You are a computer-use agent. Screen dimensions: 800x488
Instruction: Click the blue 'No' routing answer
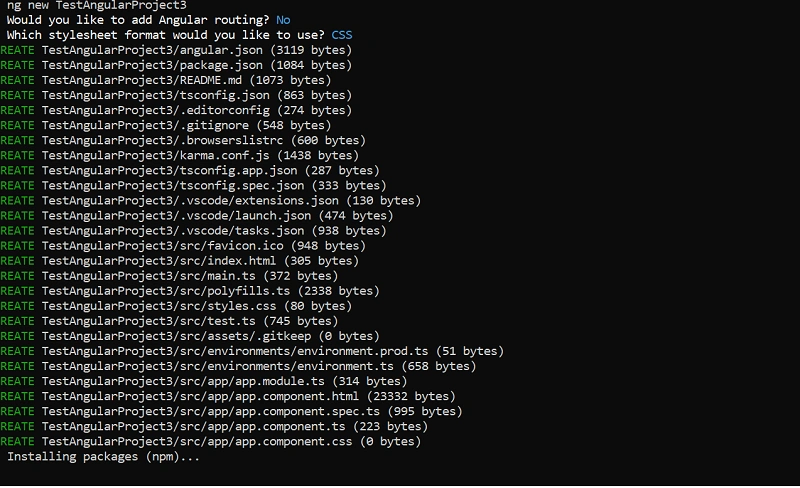283,20
